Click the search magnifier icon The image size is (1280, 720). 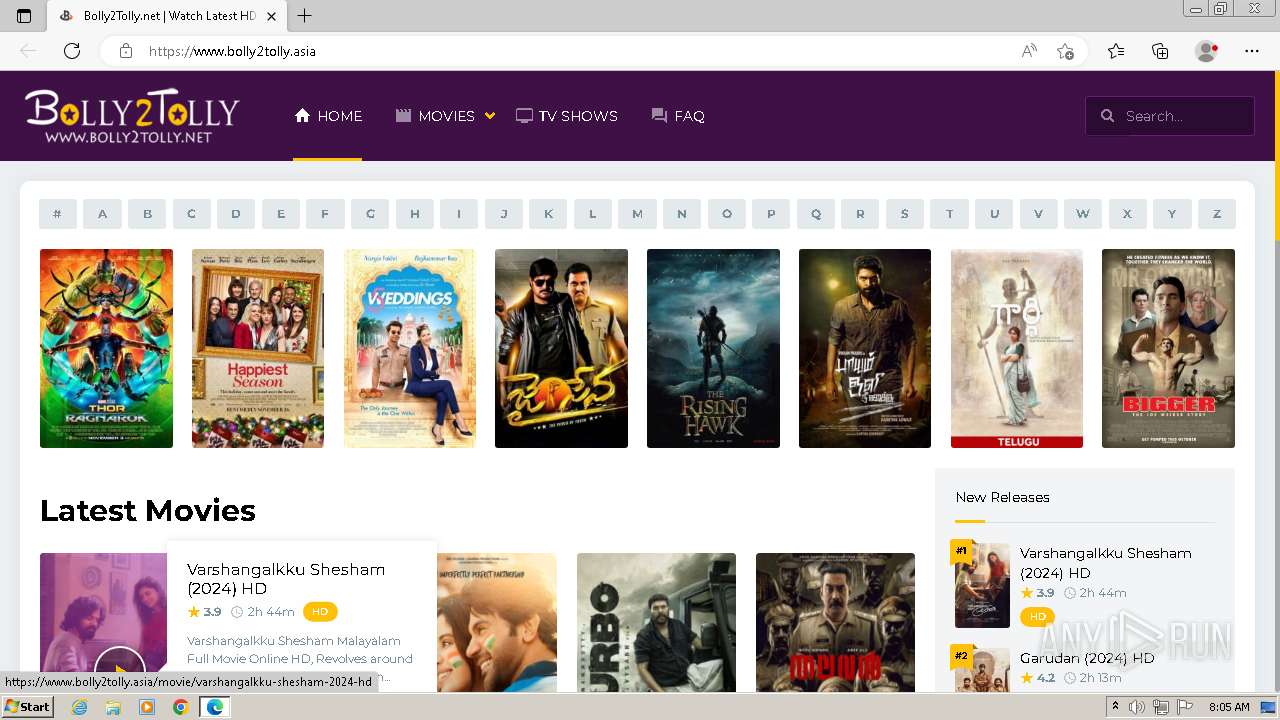(x=1107, y=116)
